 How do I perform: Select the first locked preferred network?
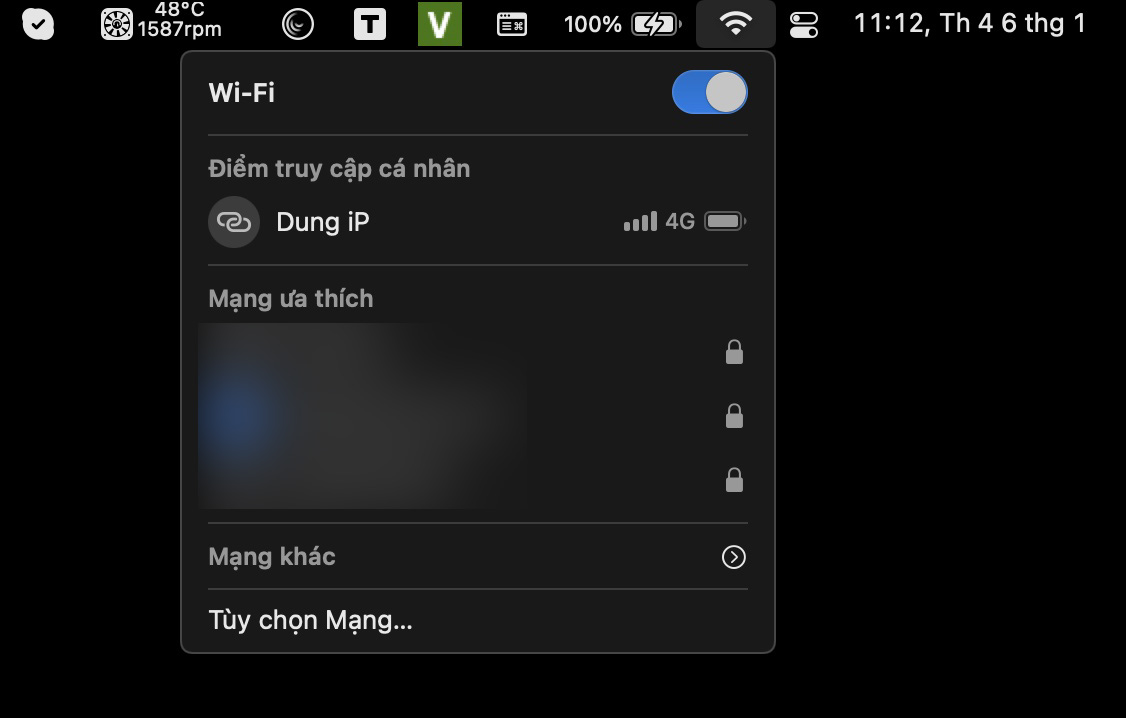click(x=478, y=353)
